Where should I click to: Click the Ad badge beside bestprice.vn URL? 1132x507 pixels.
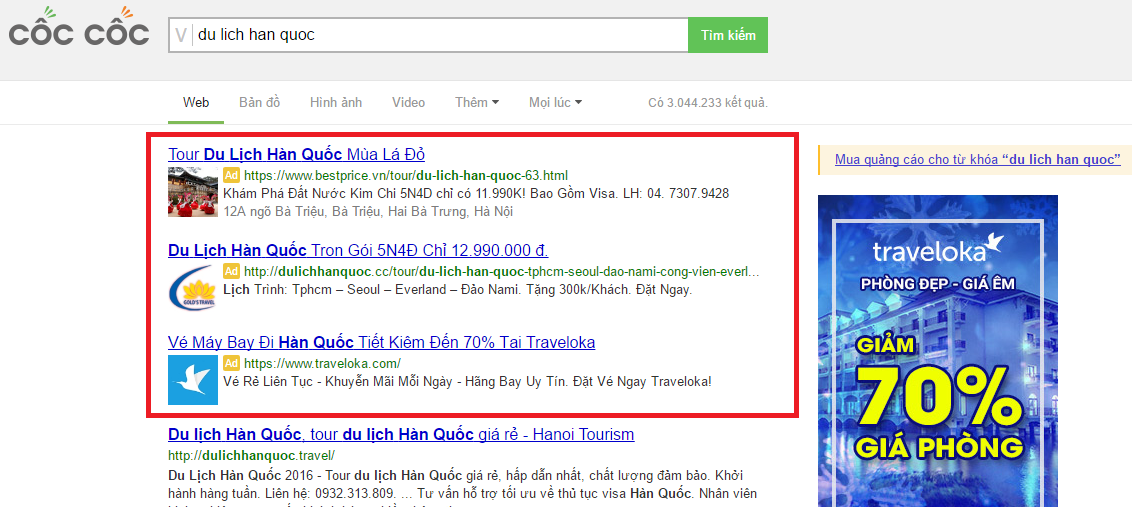(x=231, y=175)
